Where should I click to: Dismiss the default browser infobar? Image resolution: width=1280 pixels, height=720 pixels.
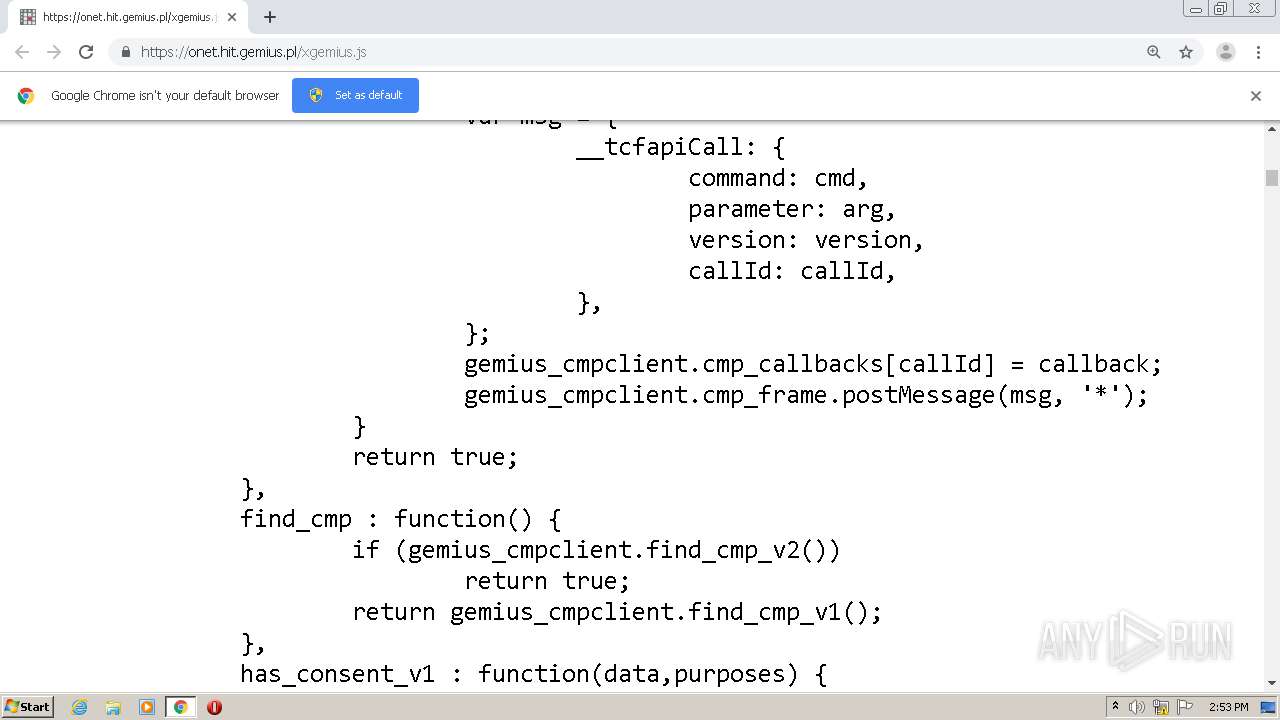pos(1256,96)
